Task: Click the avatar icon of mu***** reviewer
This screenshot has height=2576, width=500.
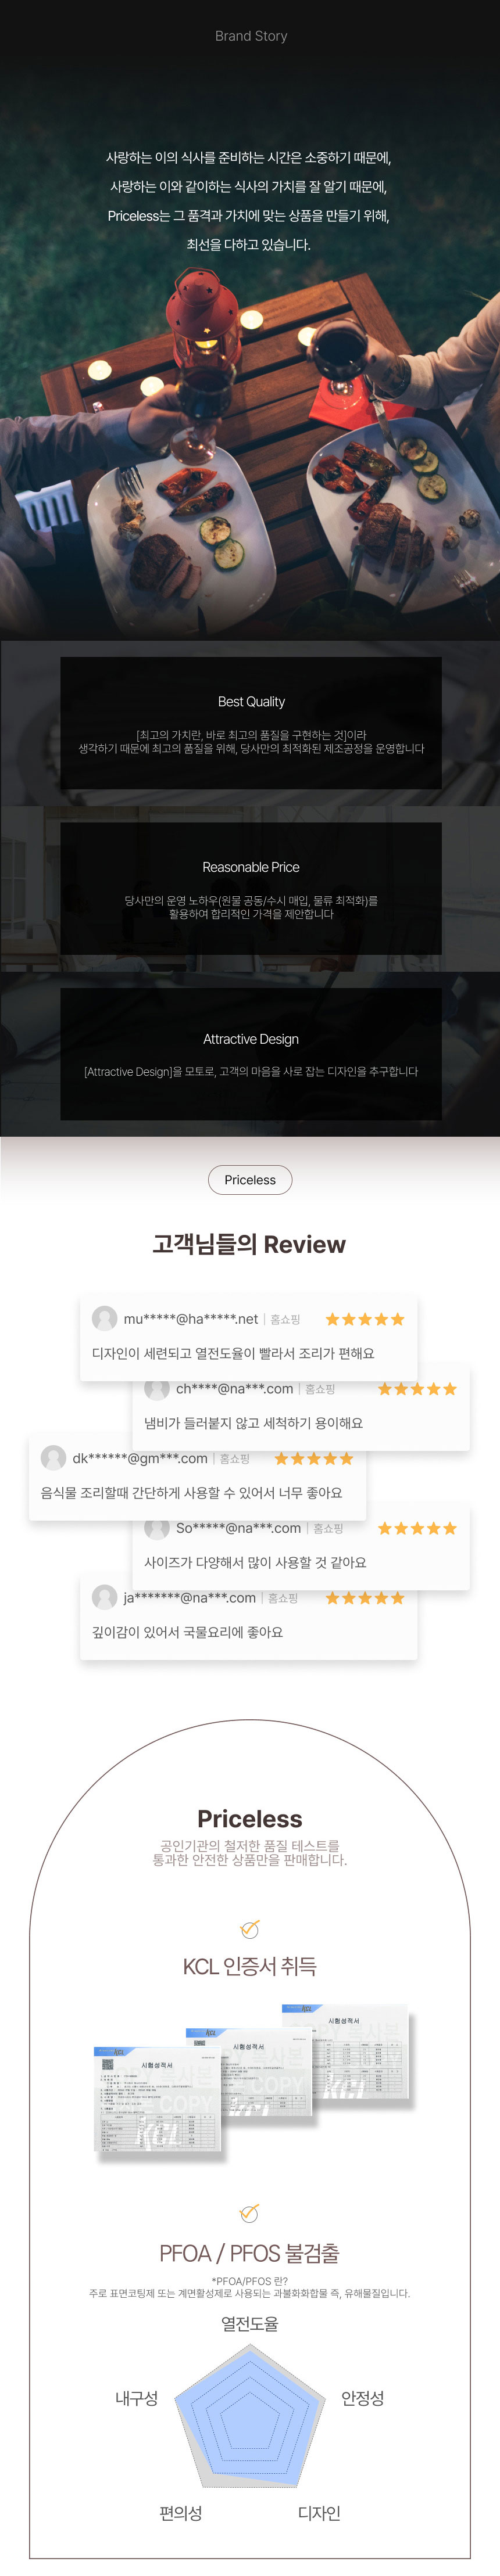Action: [x=104, y=1318]
